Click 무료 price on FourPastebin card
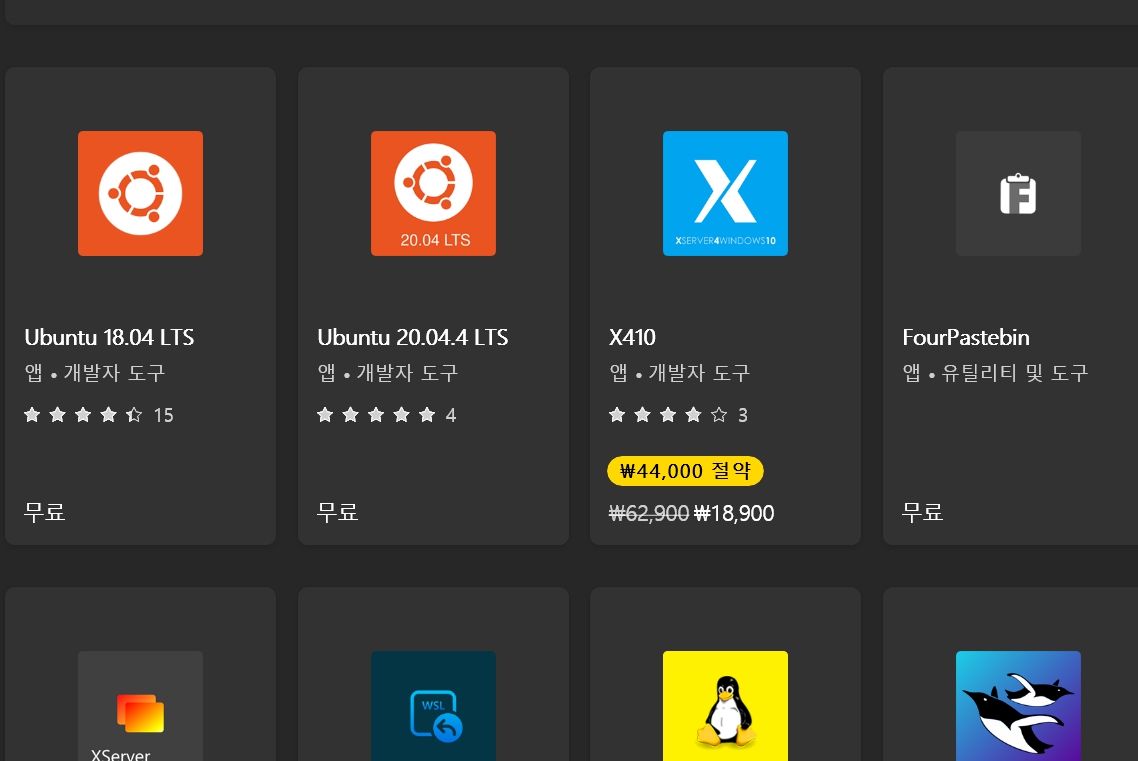The image size is (1138, 761). pyautogui.click(x=922, y=512)
